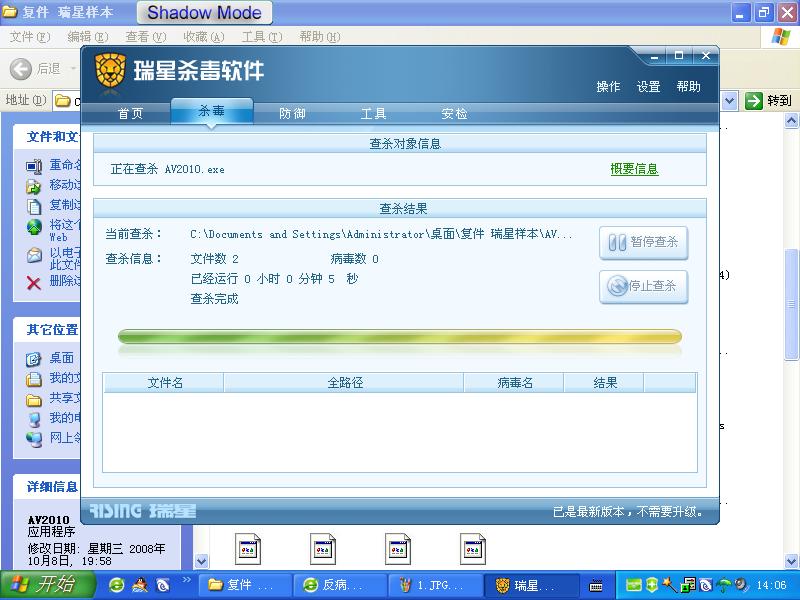
Task: Click the 暂停查杀 button
Action: [x=643, y=243]
